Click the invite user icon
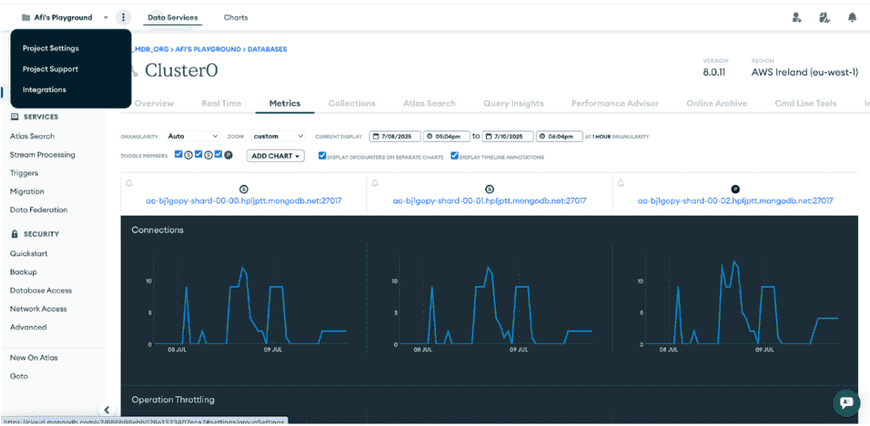This screenshot has width=870, height=426. point(797,18)
